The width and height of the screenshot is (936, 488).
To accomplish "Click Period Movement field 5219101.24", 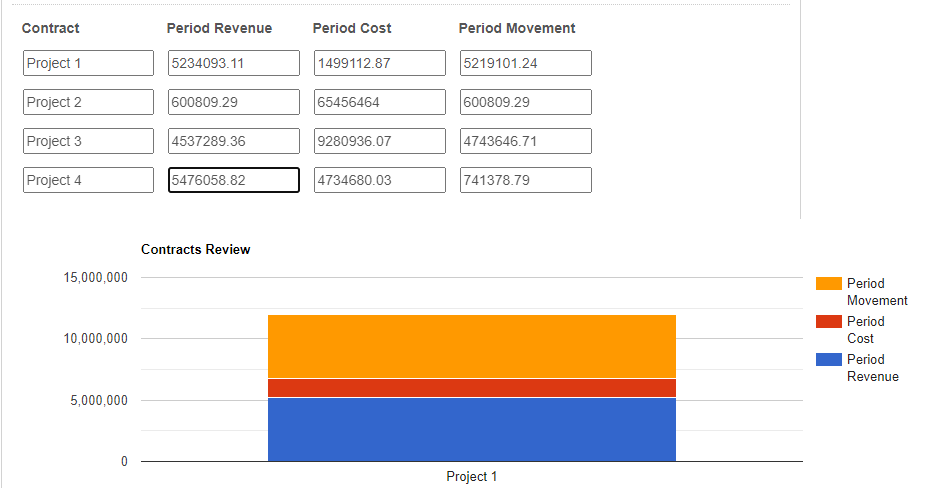I will coord(526,63).
